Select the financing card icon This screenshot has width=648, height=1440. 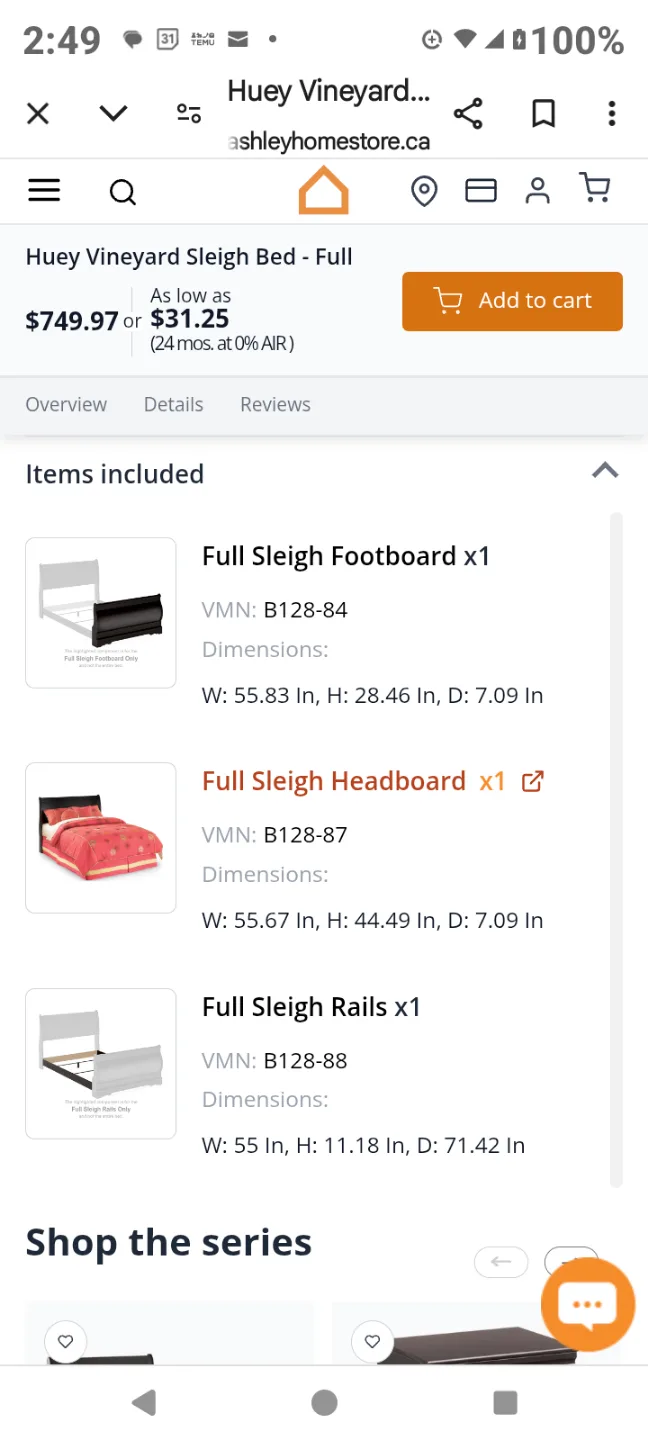[x=480, y=190]
